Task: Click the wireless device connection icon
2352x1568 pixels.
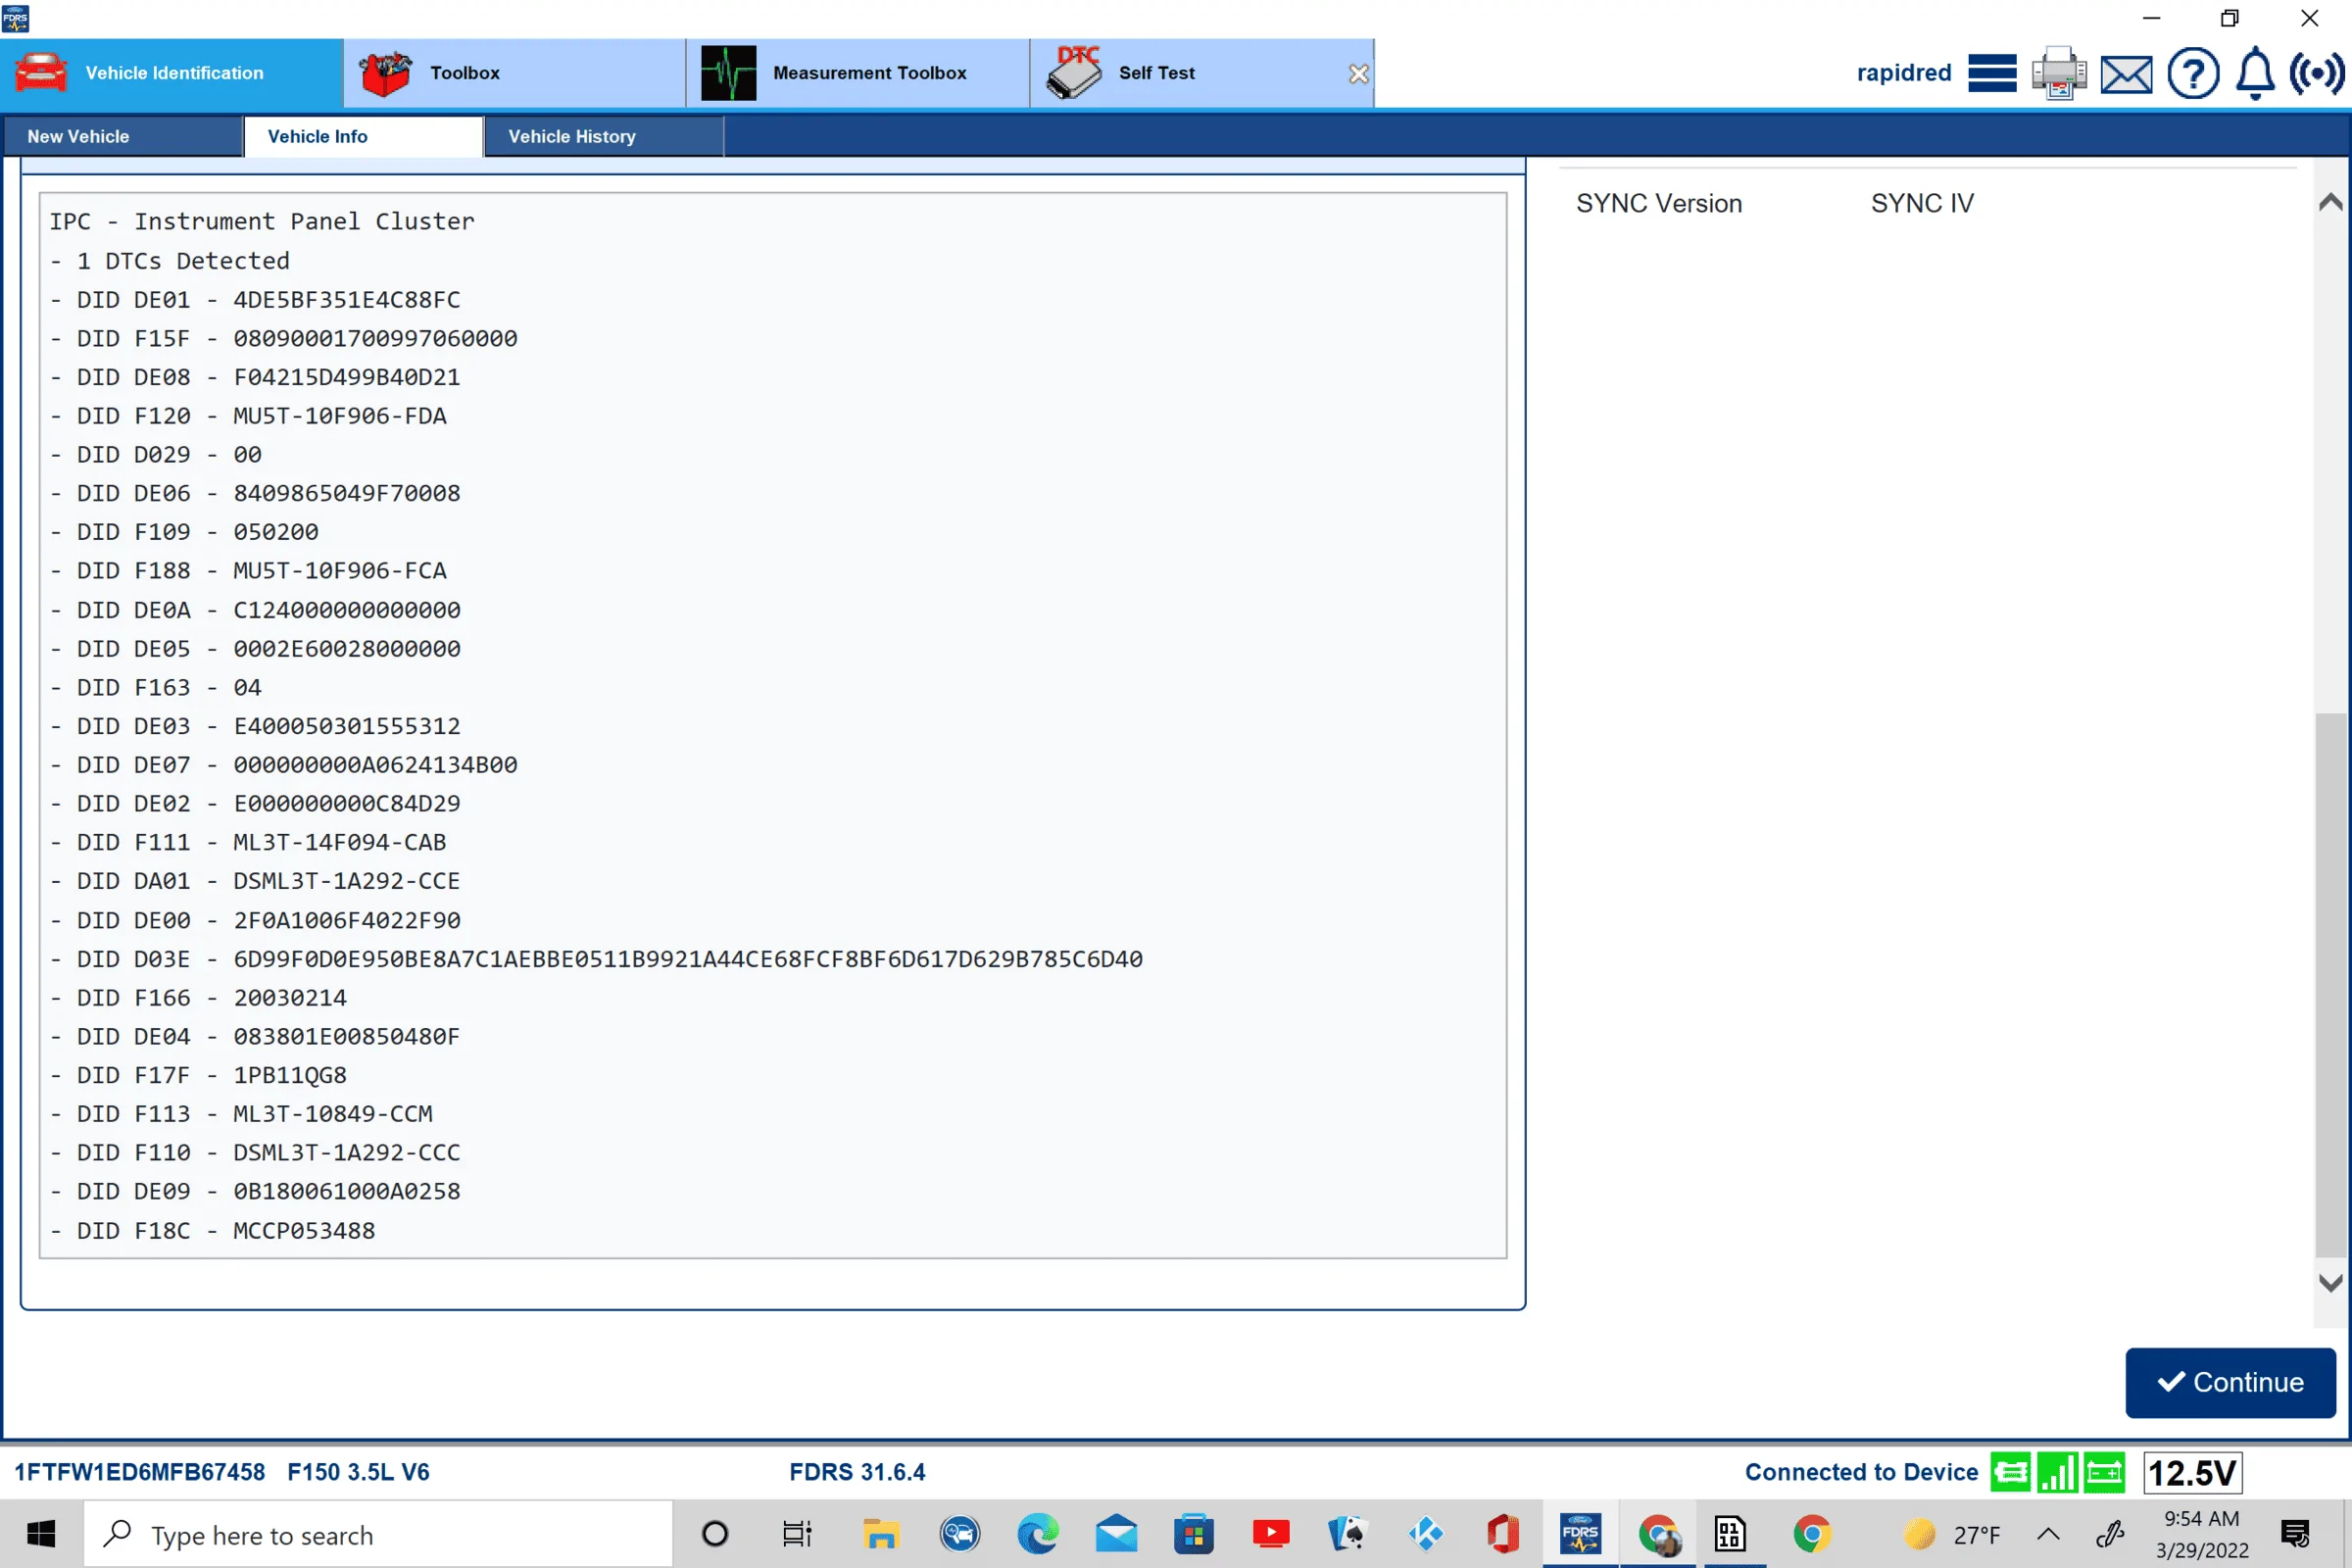Action: pos(2316,73)
